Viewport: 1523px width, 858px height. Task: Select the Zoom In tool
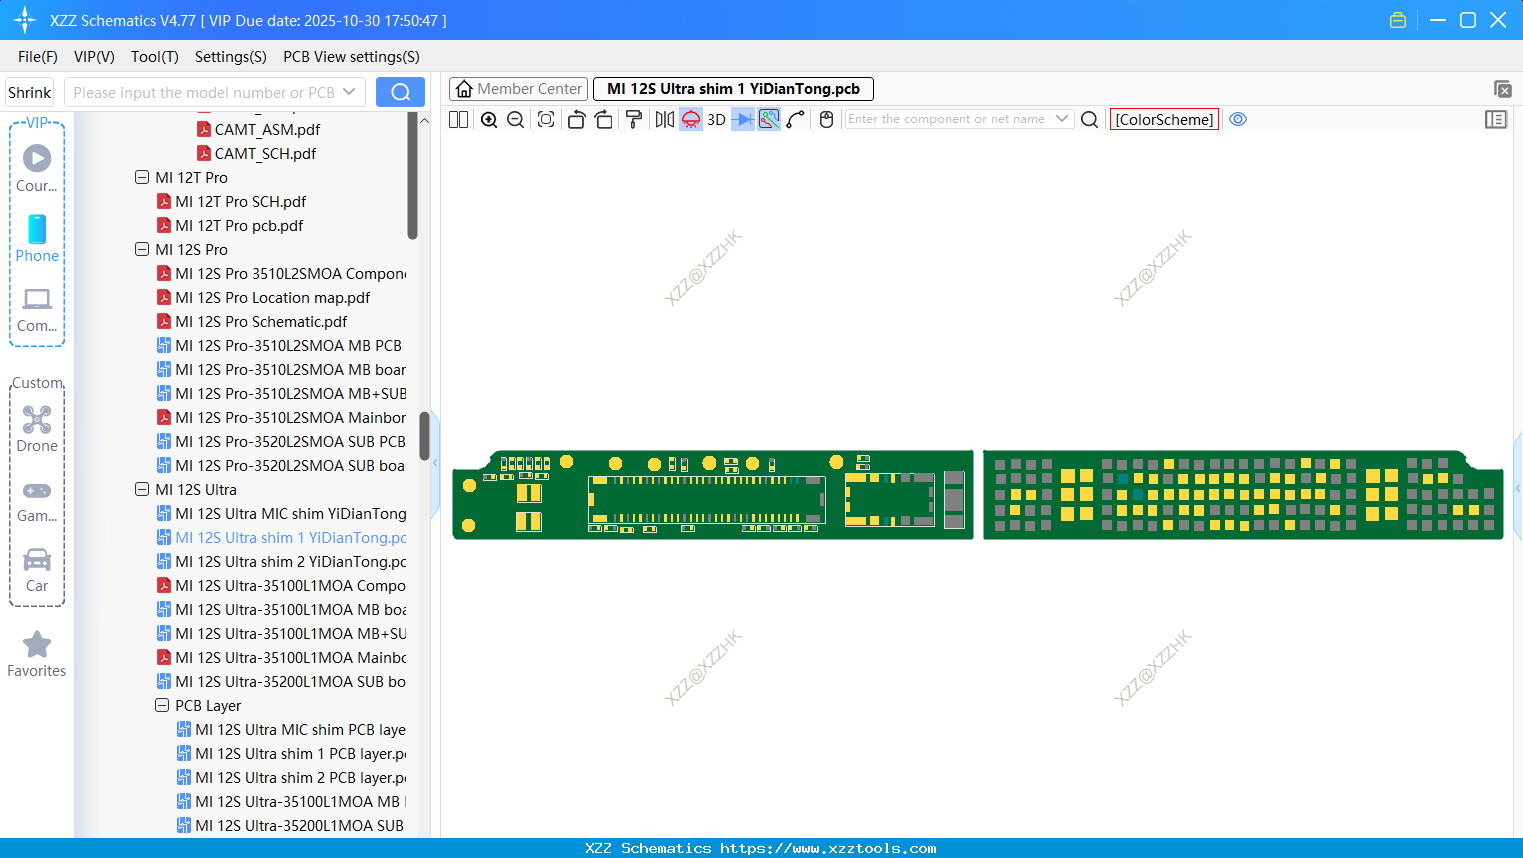tap(489, 119)
